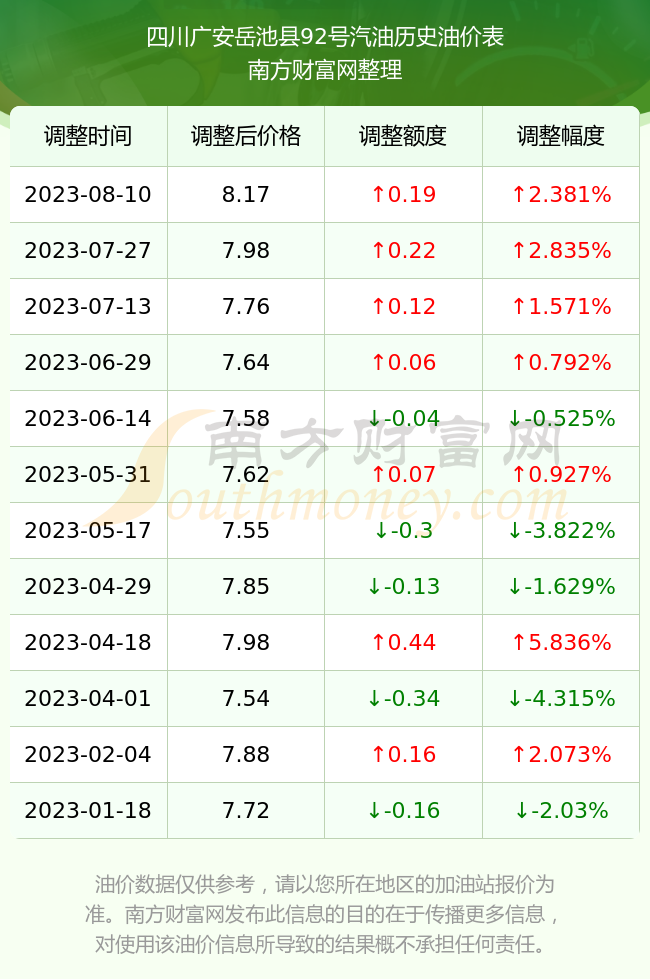Image resolution: width=650 pixels, height=980 pixels.
Task: Select the 2023-07-13 date cell
Action: 88,306
